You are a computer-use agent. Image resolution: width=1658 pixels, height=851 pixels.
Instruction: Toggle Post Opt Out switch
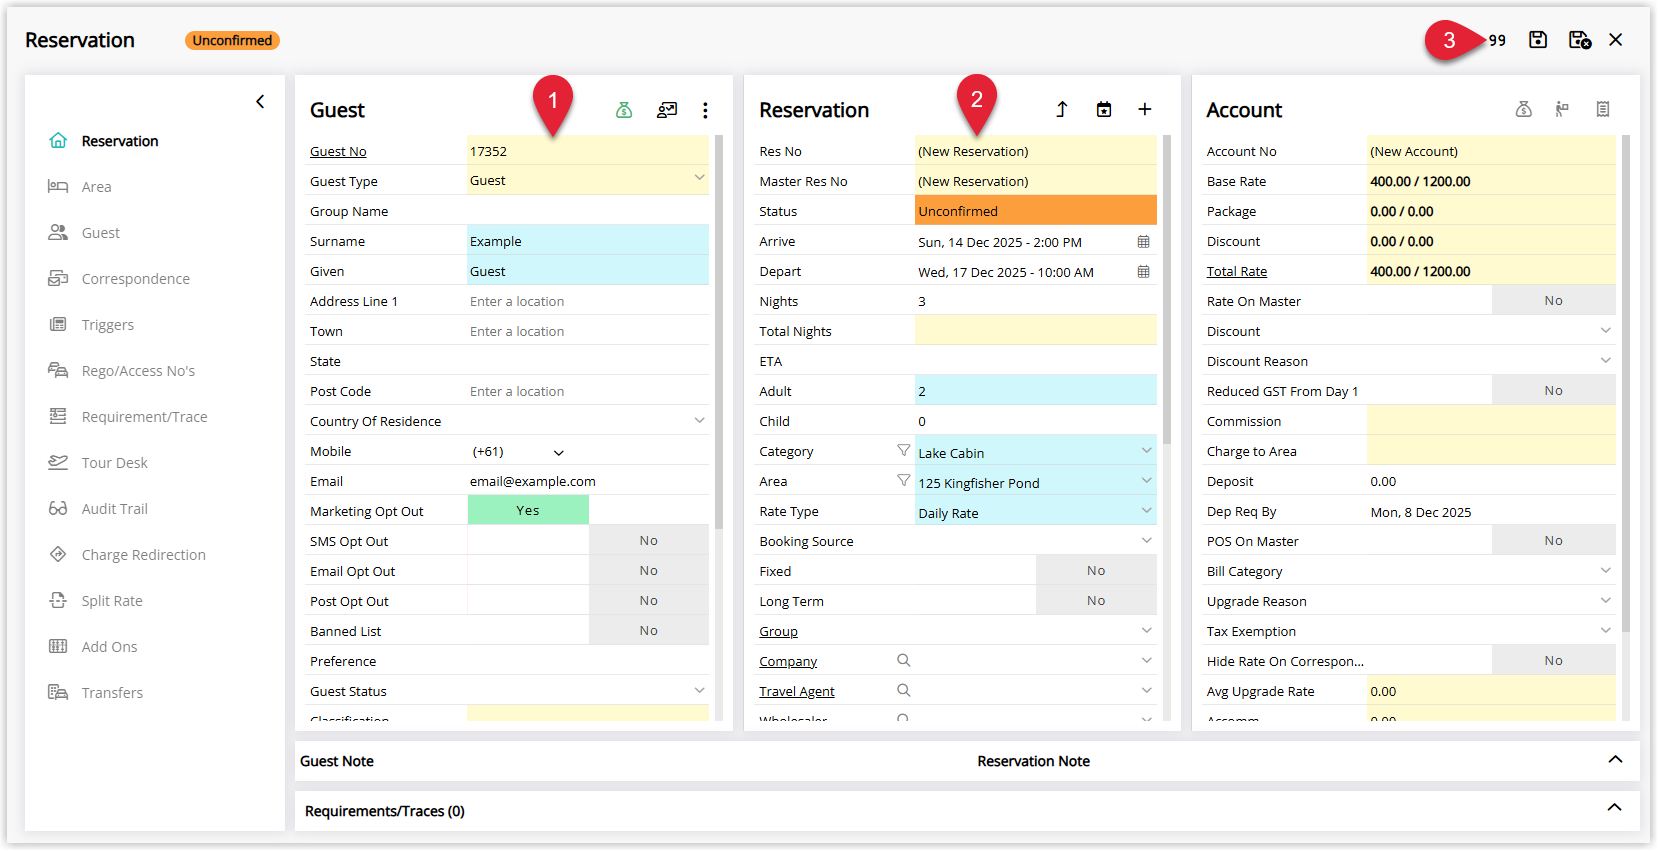tap(588, 600)
